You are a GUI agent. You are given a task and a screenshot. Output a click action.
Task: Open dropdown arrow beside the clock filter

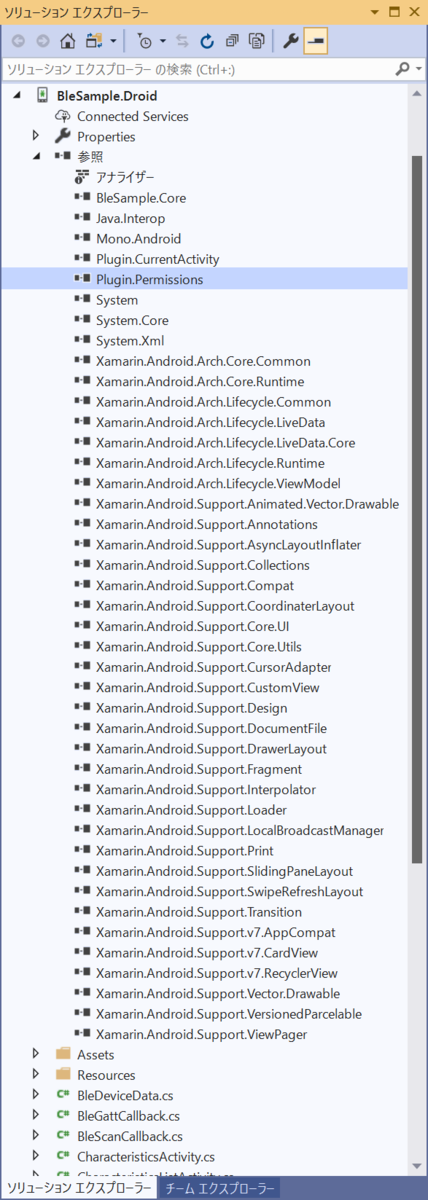(162, 42)
